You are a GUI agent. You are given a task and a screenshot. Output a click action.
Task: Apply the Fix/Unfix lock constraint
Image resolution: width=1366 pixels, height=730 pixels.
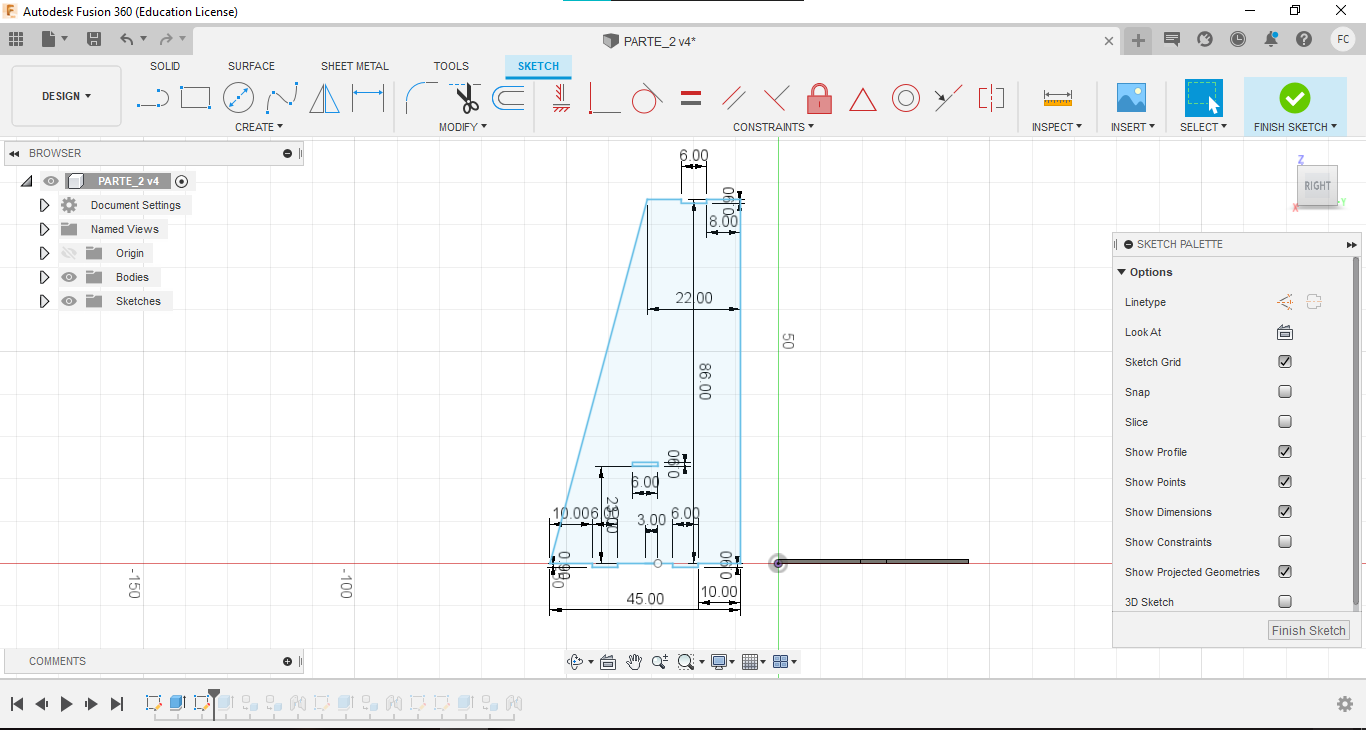click(819, 98)
